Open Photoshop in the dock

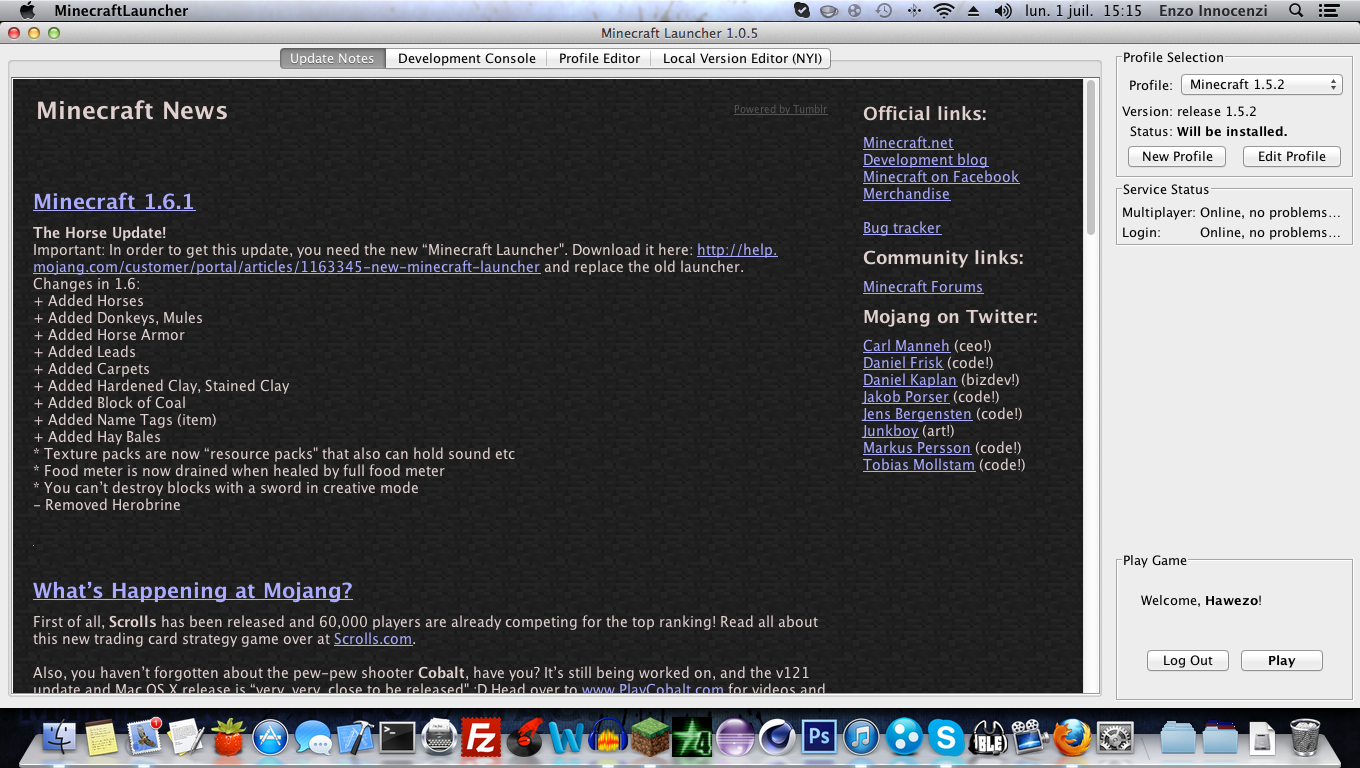click(819, 738)
